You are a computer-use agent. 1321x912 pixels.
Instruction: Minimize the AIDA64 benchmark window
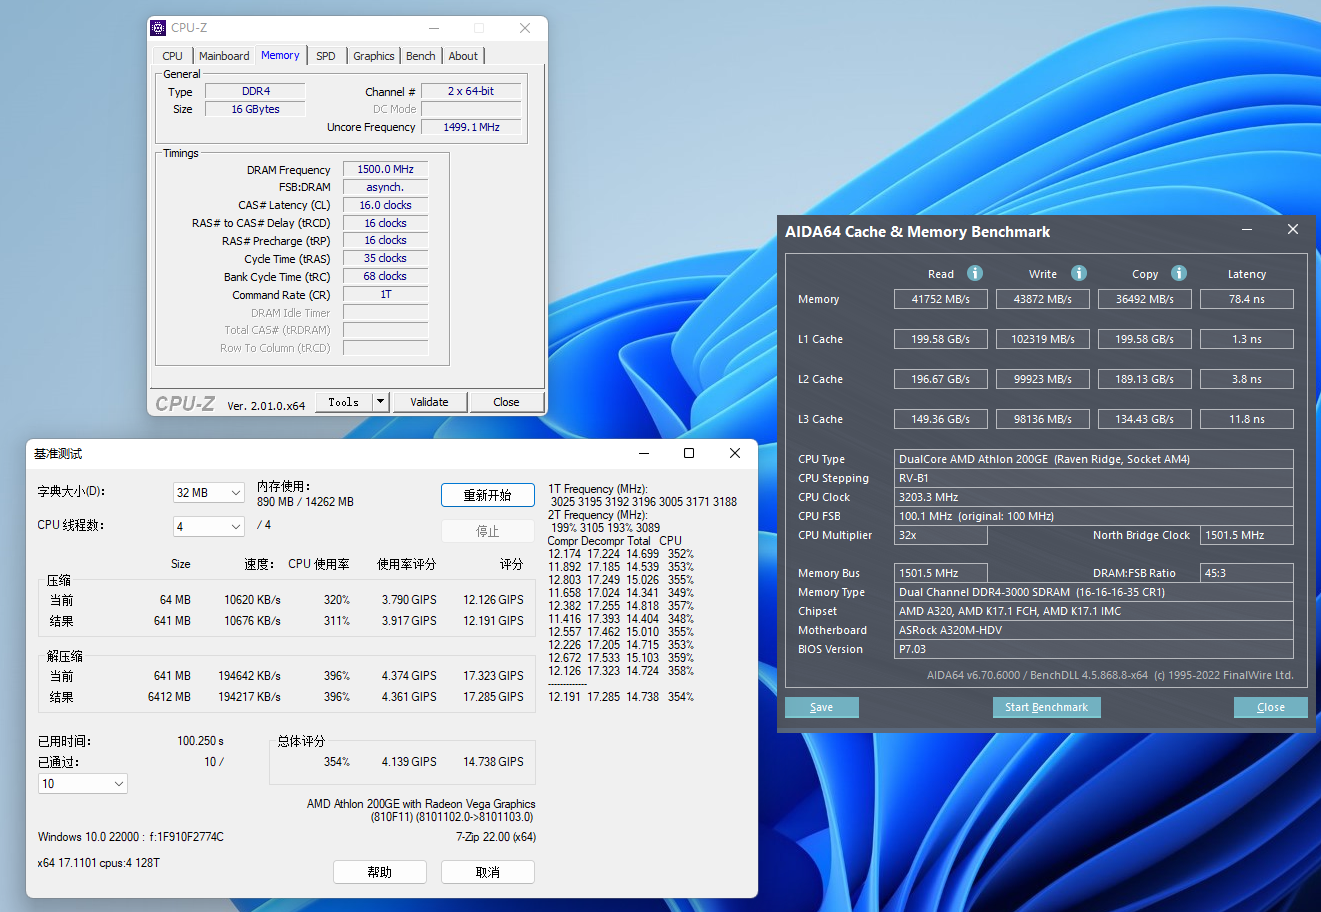click(1247, 230)
